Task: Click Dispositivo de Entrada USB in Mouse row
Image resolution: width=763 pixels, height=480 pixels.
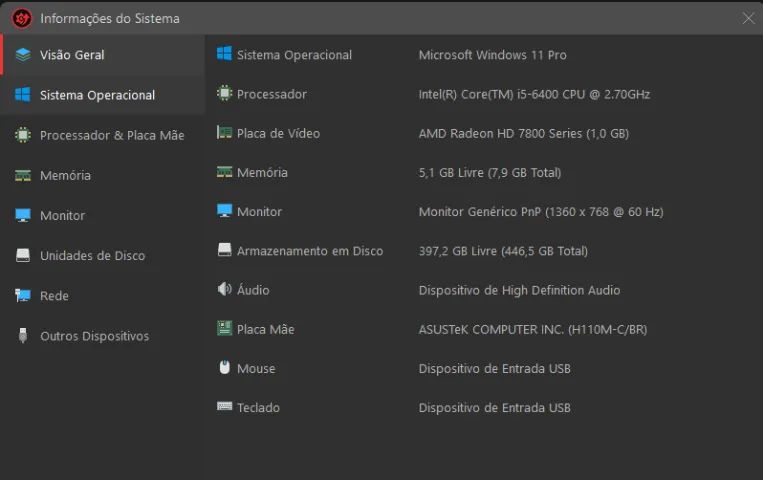Action: tap(494, 369)
